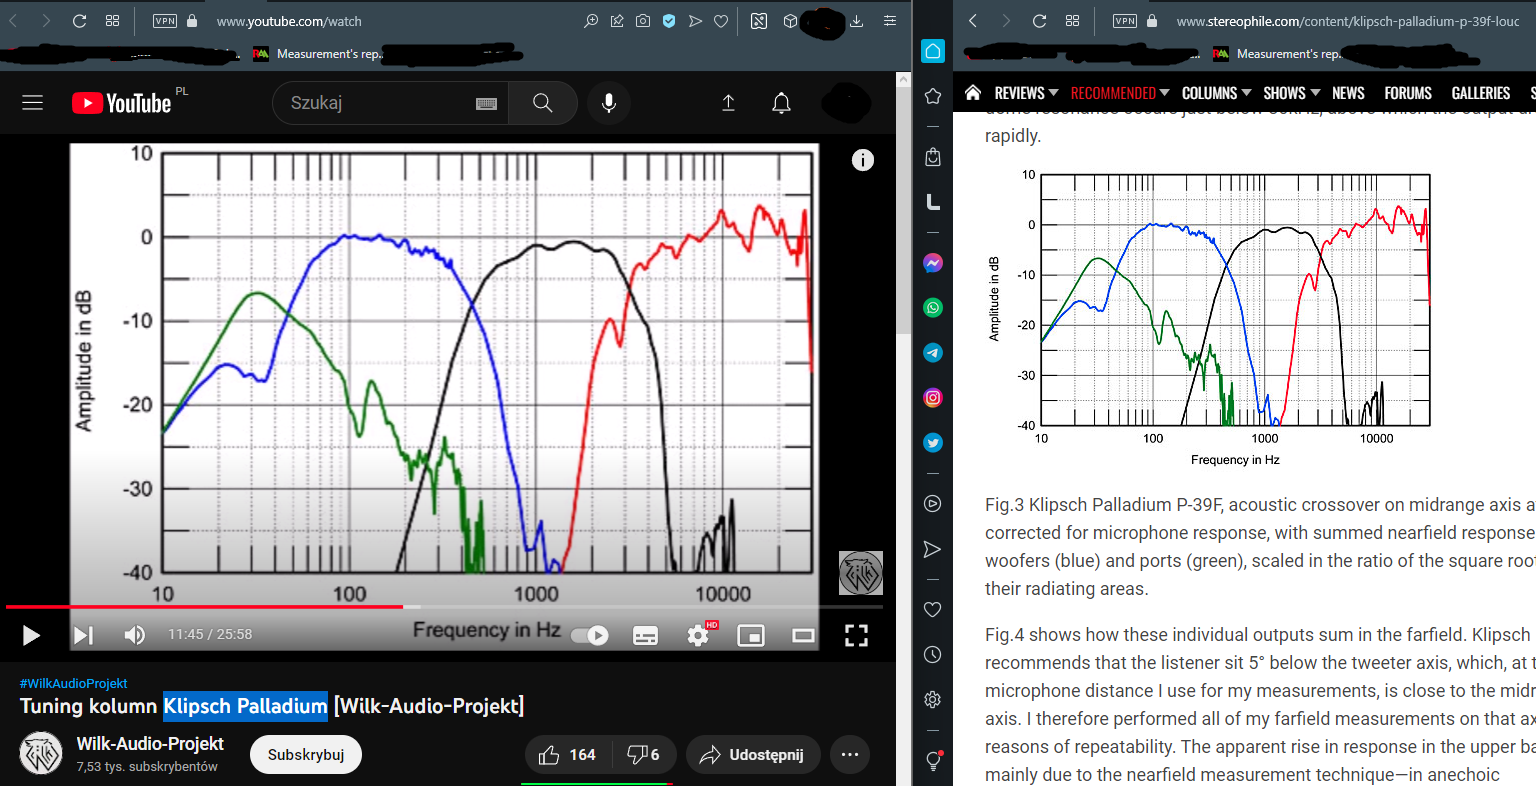This screenshot has width=1536, height=786.
Task: Click the Stereophile address bar URL
Action: 1348,21
